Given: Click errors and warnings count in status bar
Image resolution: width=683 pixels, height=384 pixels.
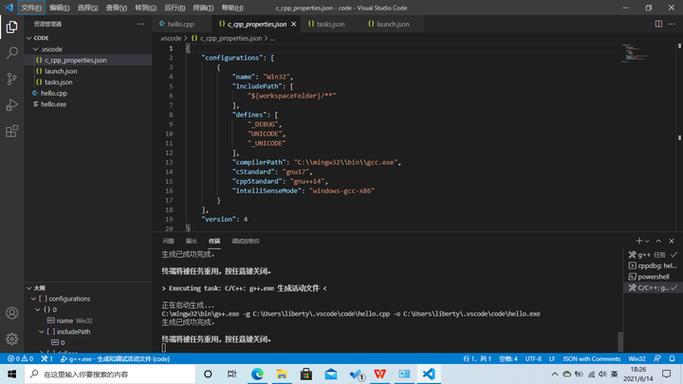Looking at the screenshot, I should 20,359.
